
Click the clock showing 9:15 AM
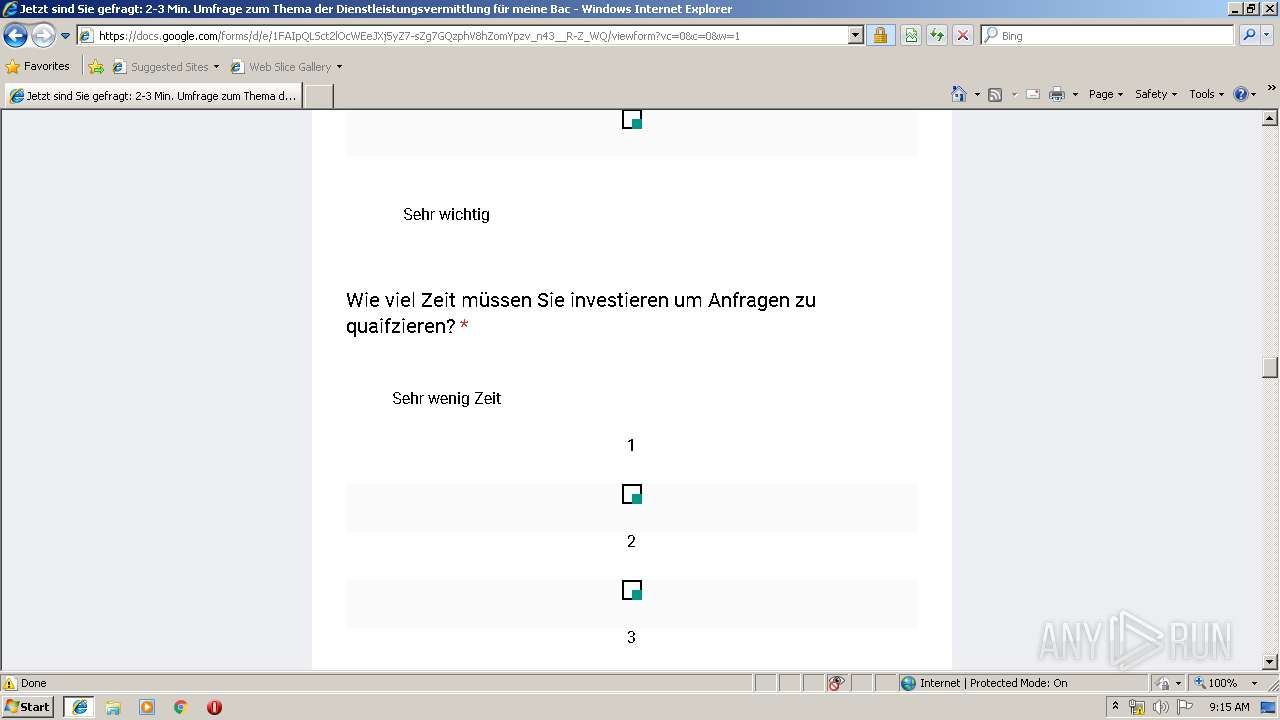(x=1229, y=707)
